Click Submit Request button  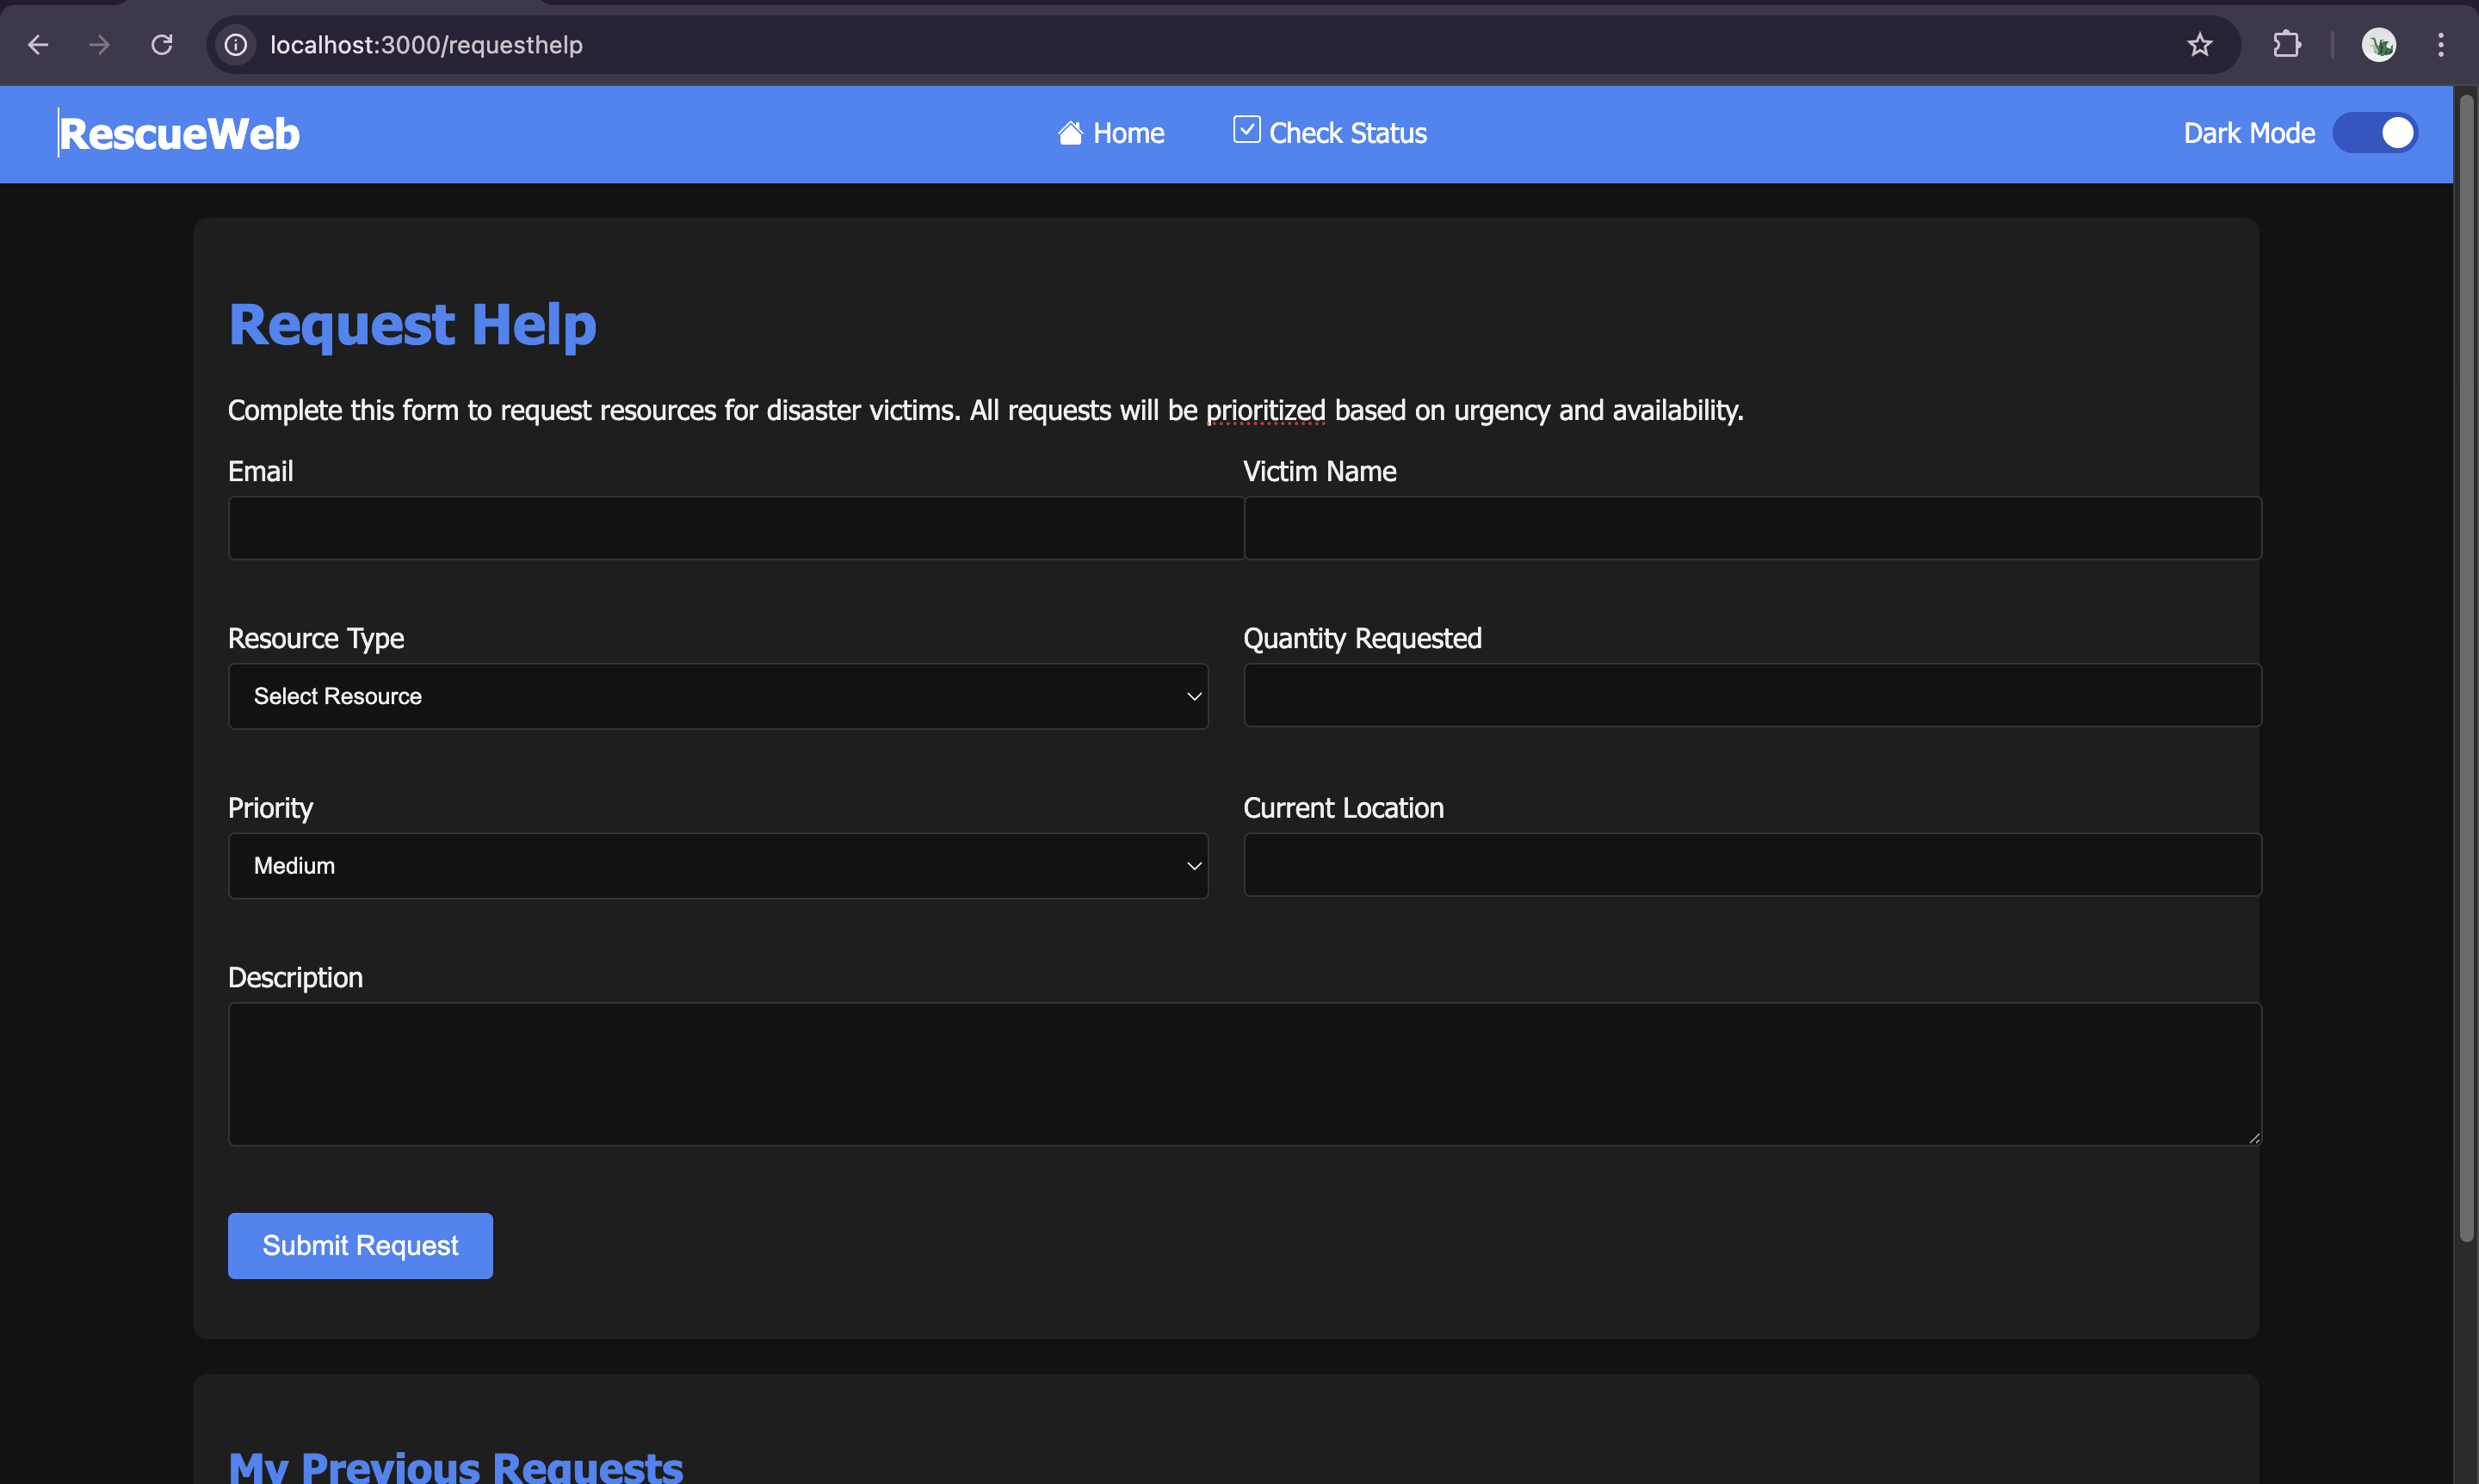click(360, 1245)
